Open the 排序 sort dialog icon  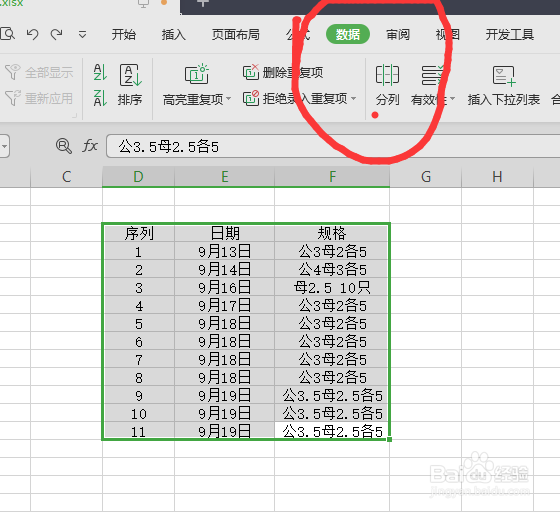click(x=130, y=75)
